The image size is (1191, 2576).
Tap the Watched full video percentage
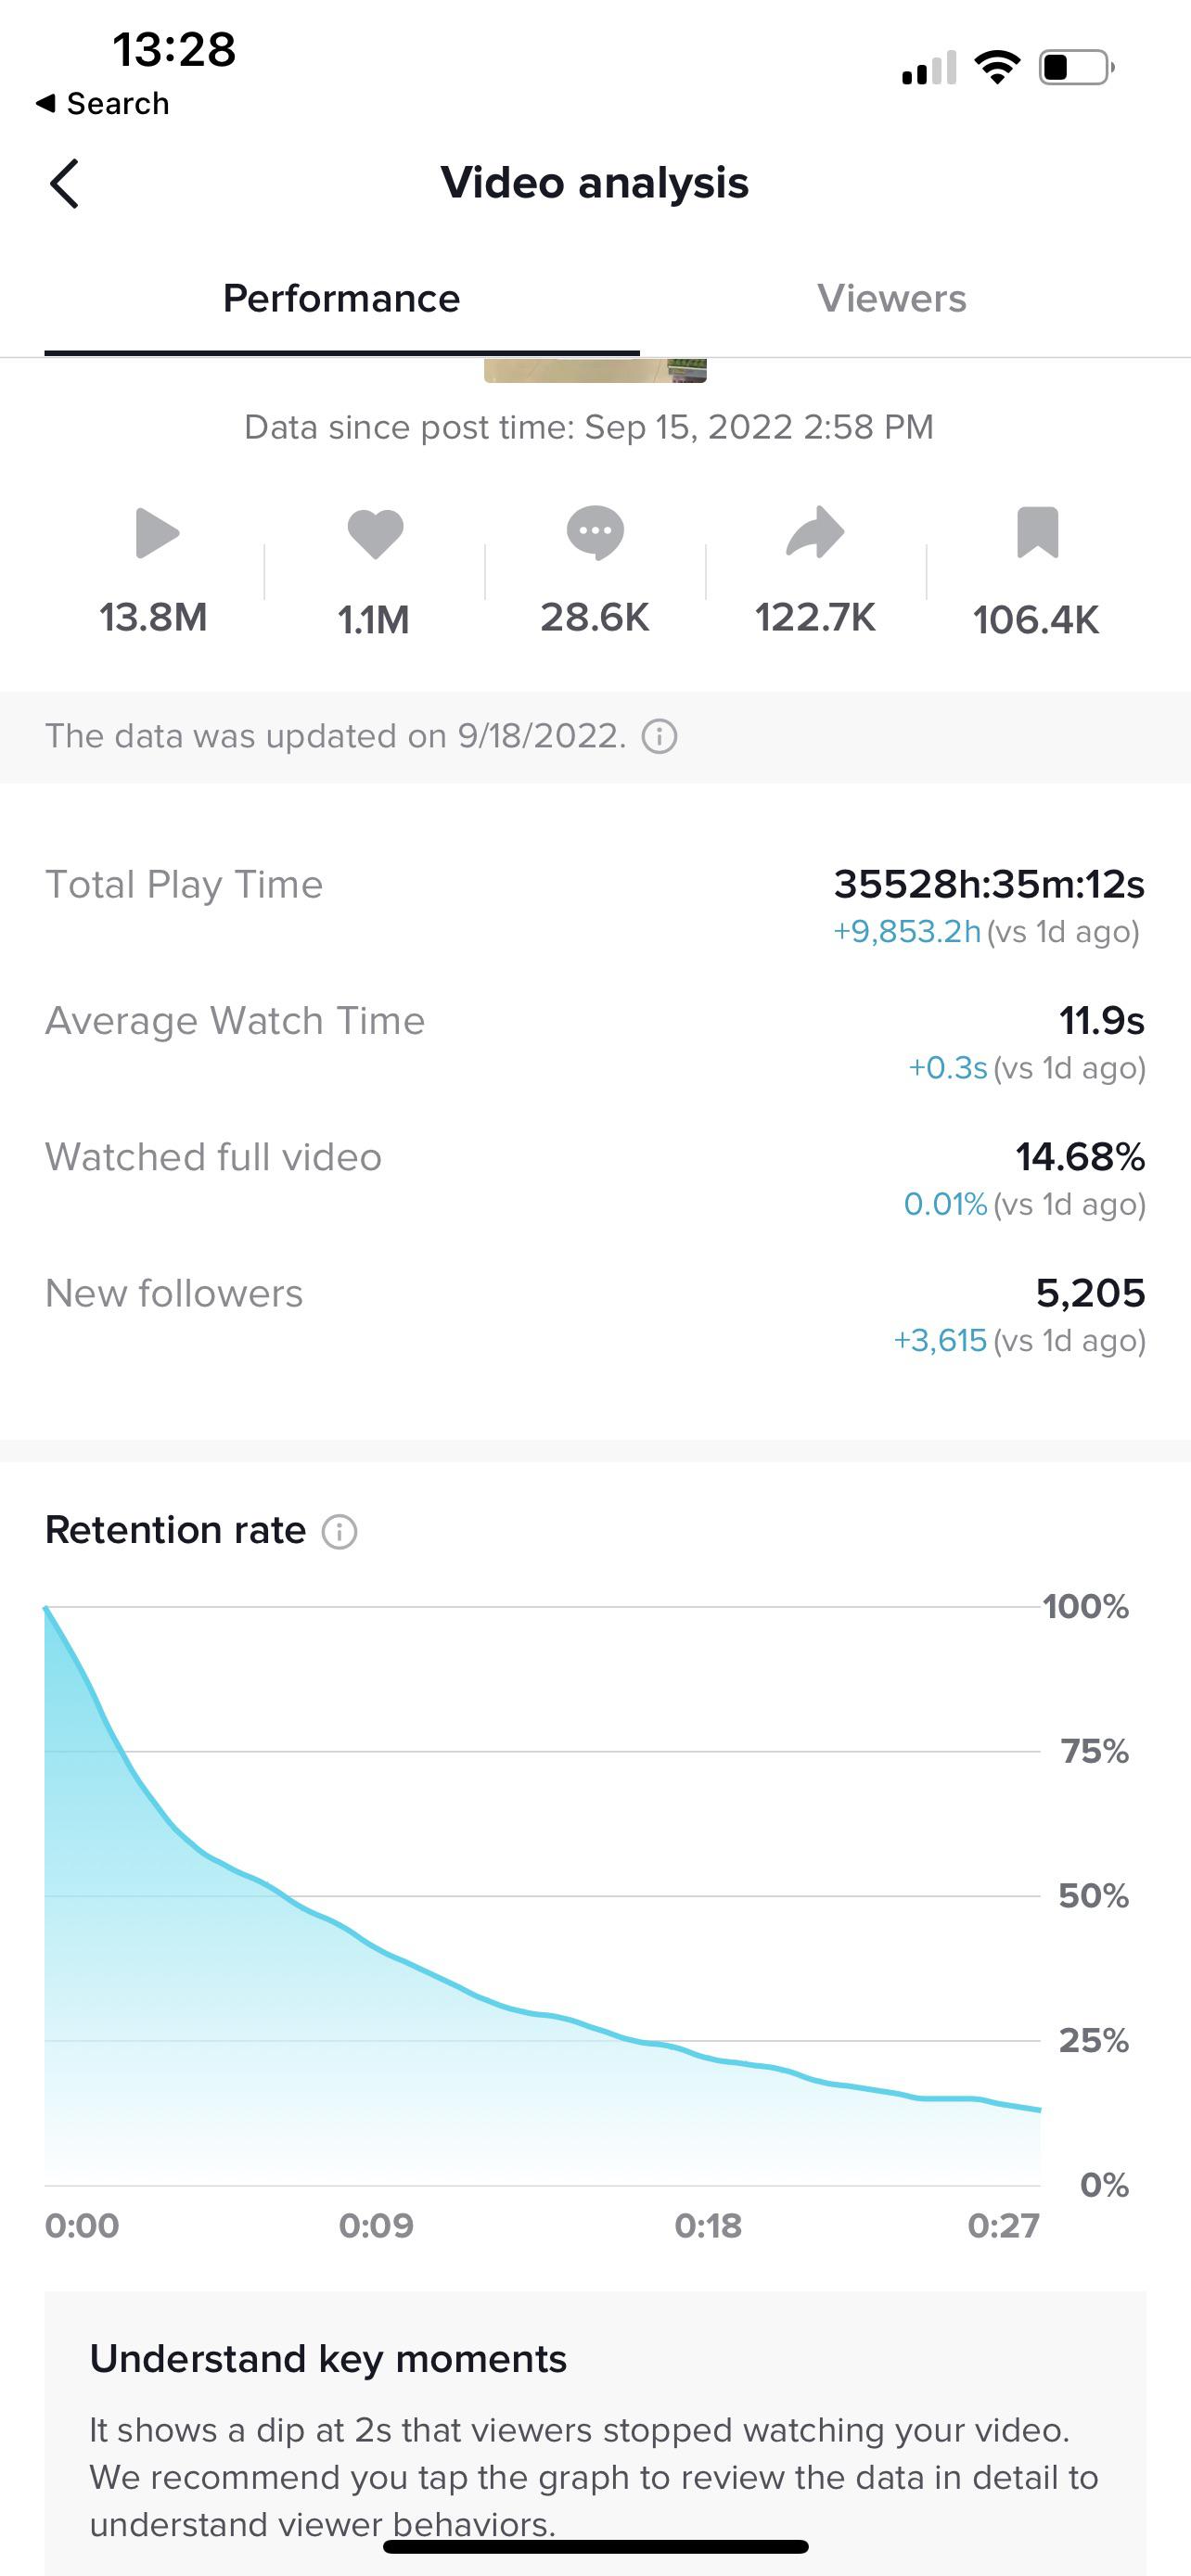(x=1079, y=1157)
